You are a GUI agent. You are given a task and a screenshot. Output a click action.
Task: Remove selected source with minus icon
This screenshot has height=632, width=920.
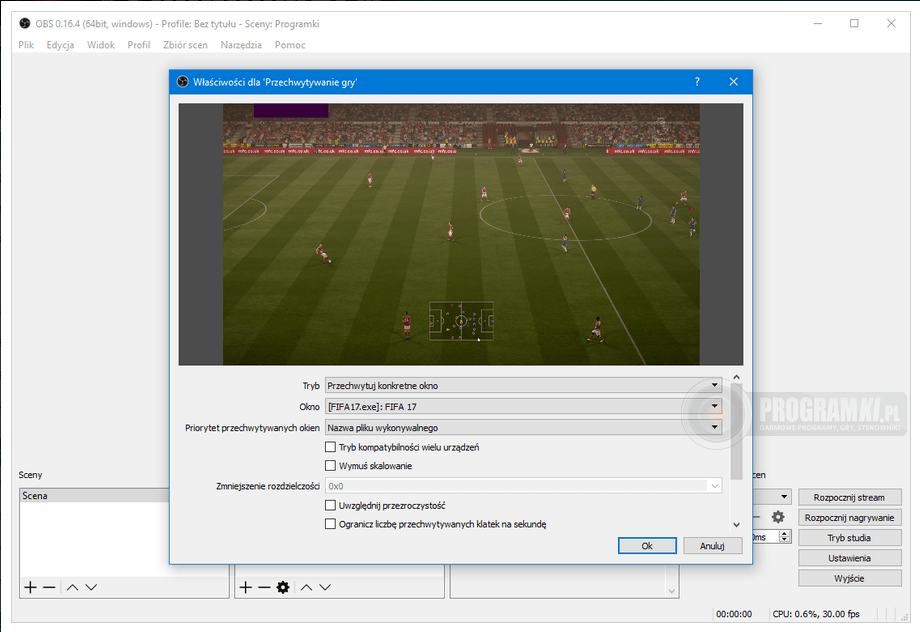pos(264,587)
